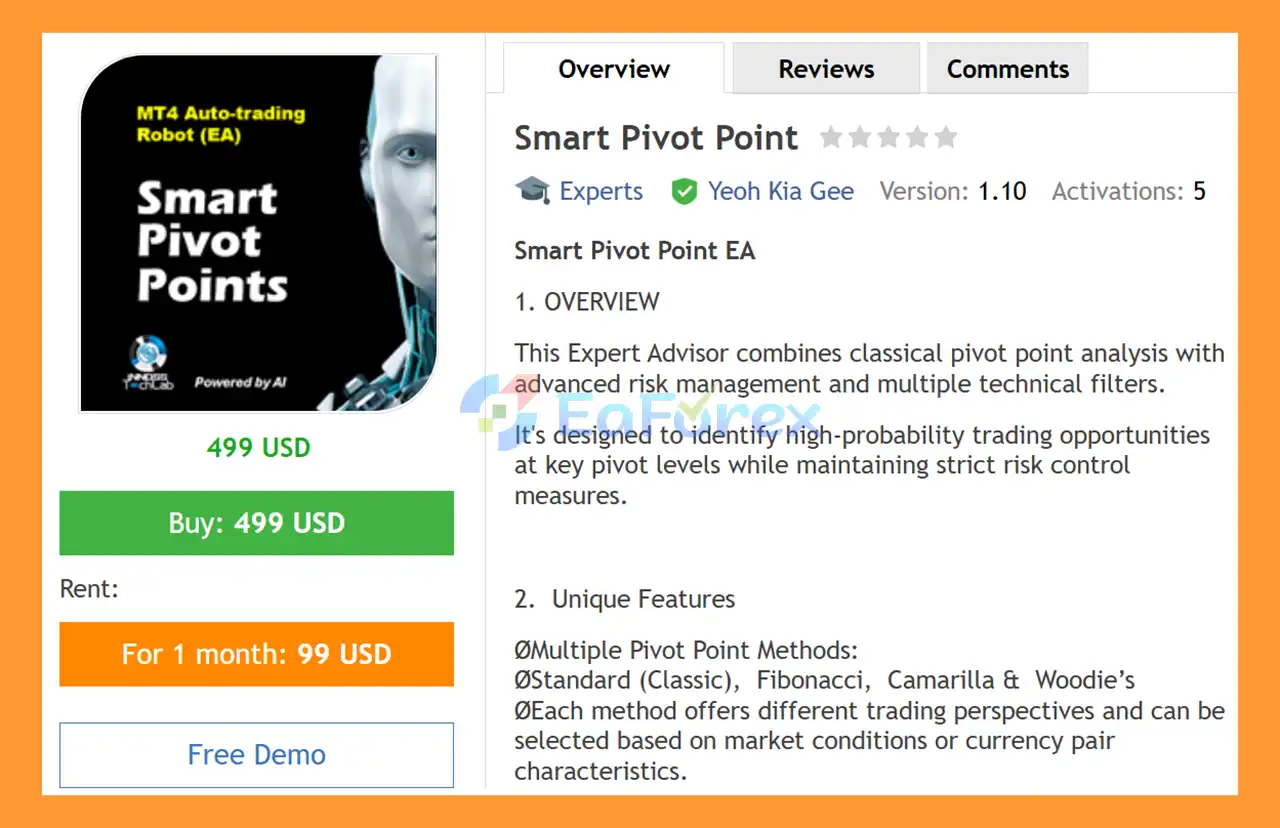Viewport: 1280px width, 828px height.
Task: Click the version number 1.10
Action: [x=1002, y=191]
